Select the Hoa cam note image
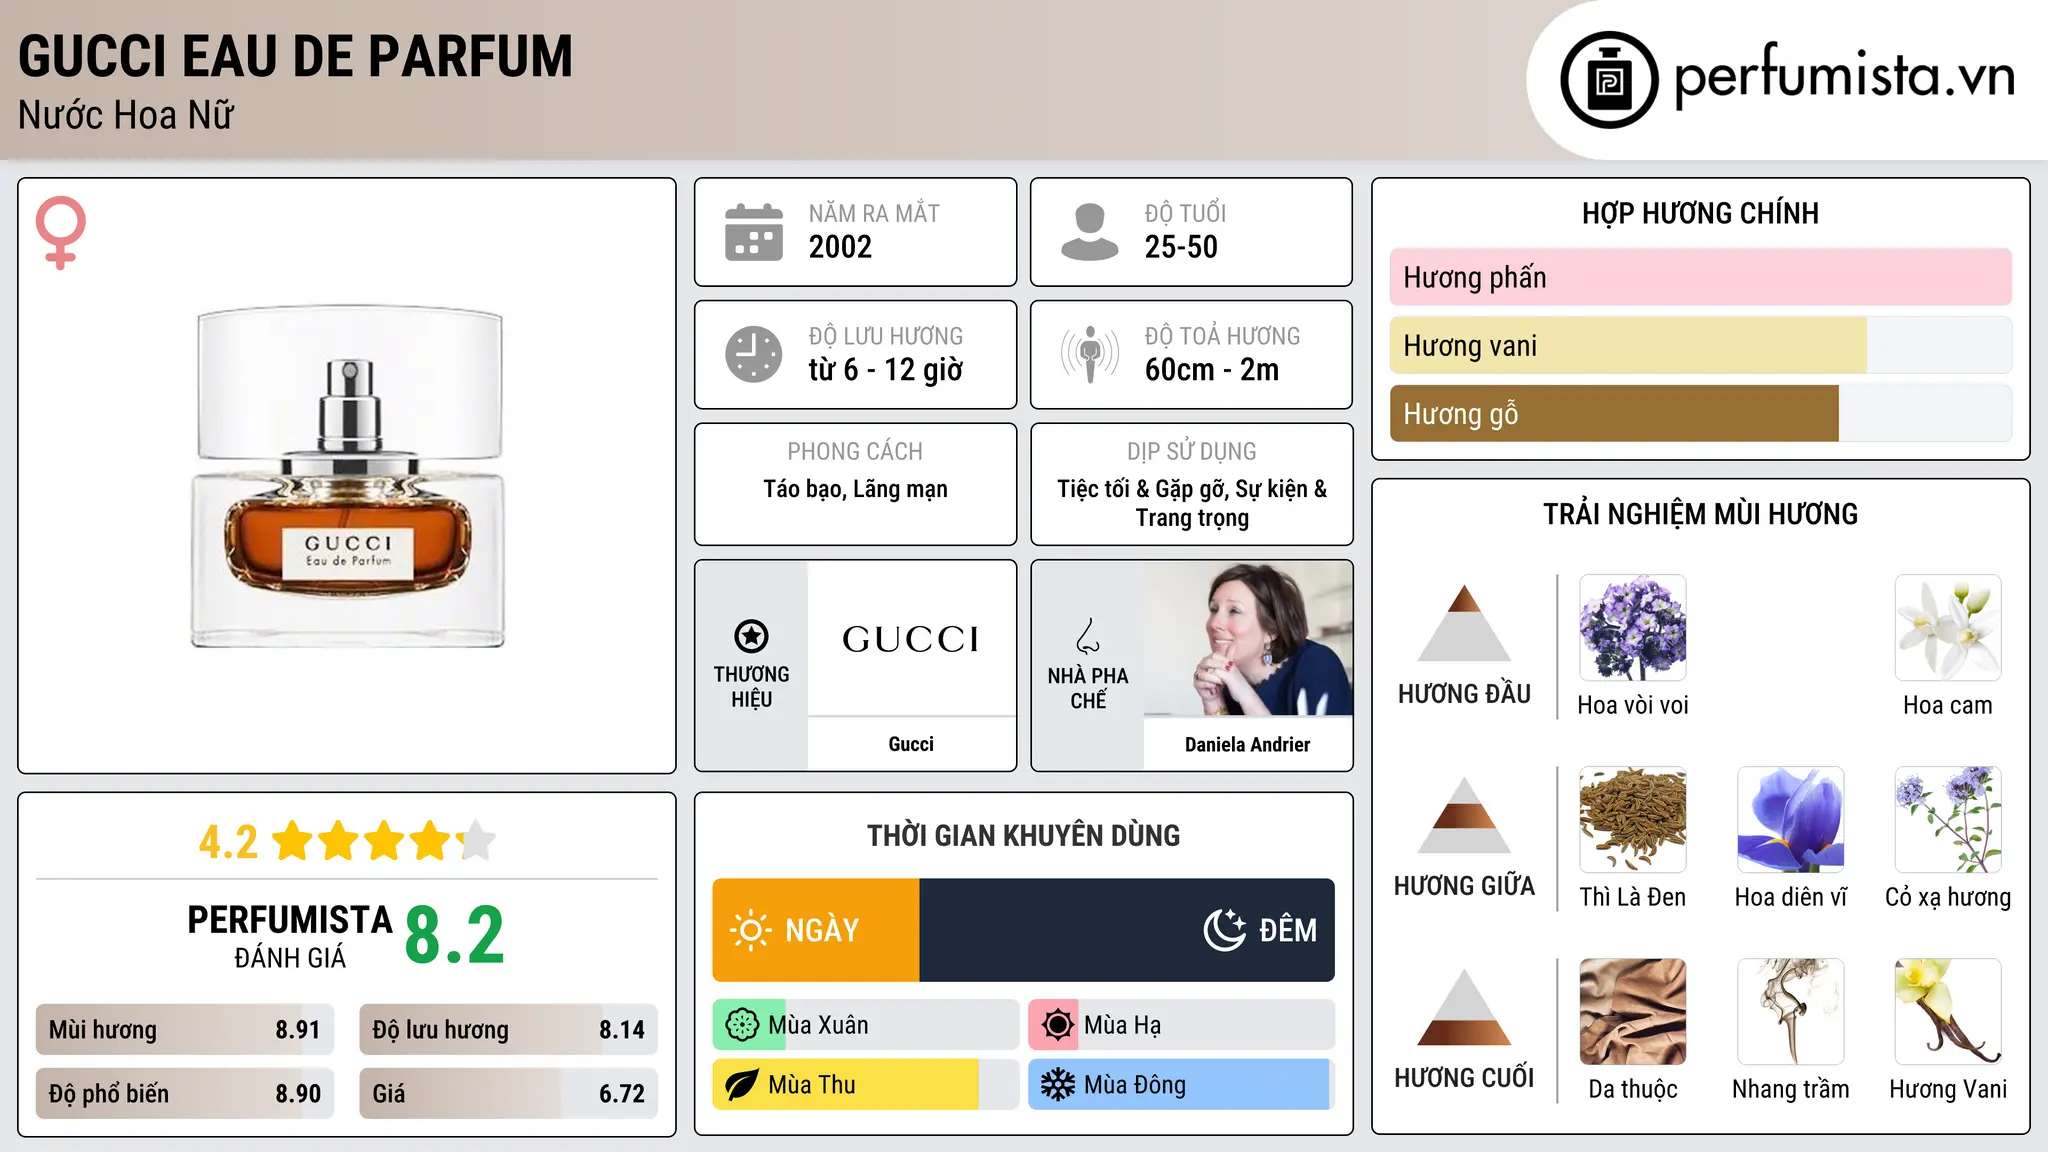Screen dimensions: 2048x1152 [1948, 628]
